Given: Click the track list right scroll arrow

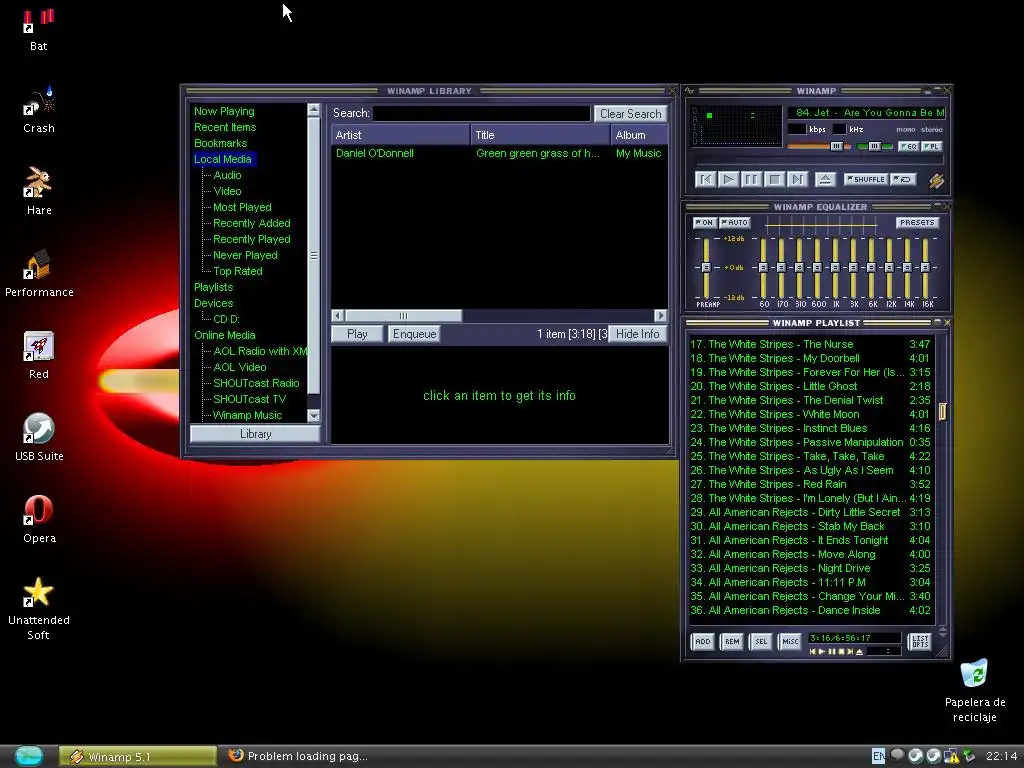Looking at the screenshot, I should click(x=661, y=315).
